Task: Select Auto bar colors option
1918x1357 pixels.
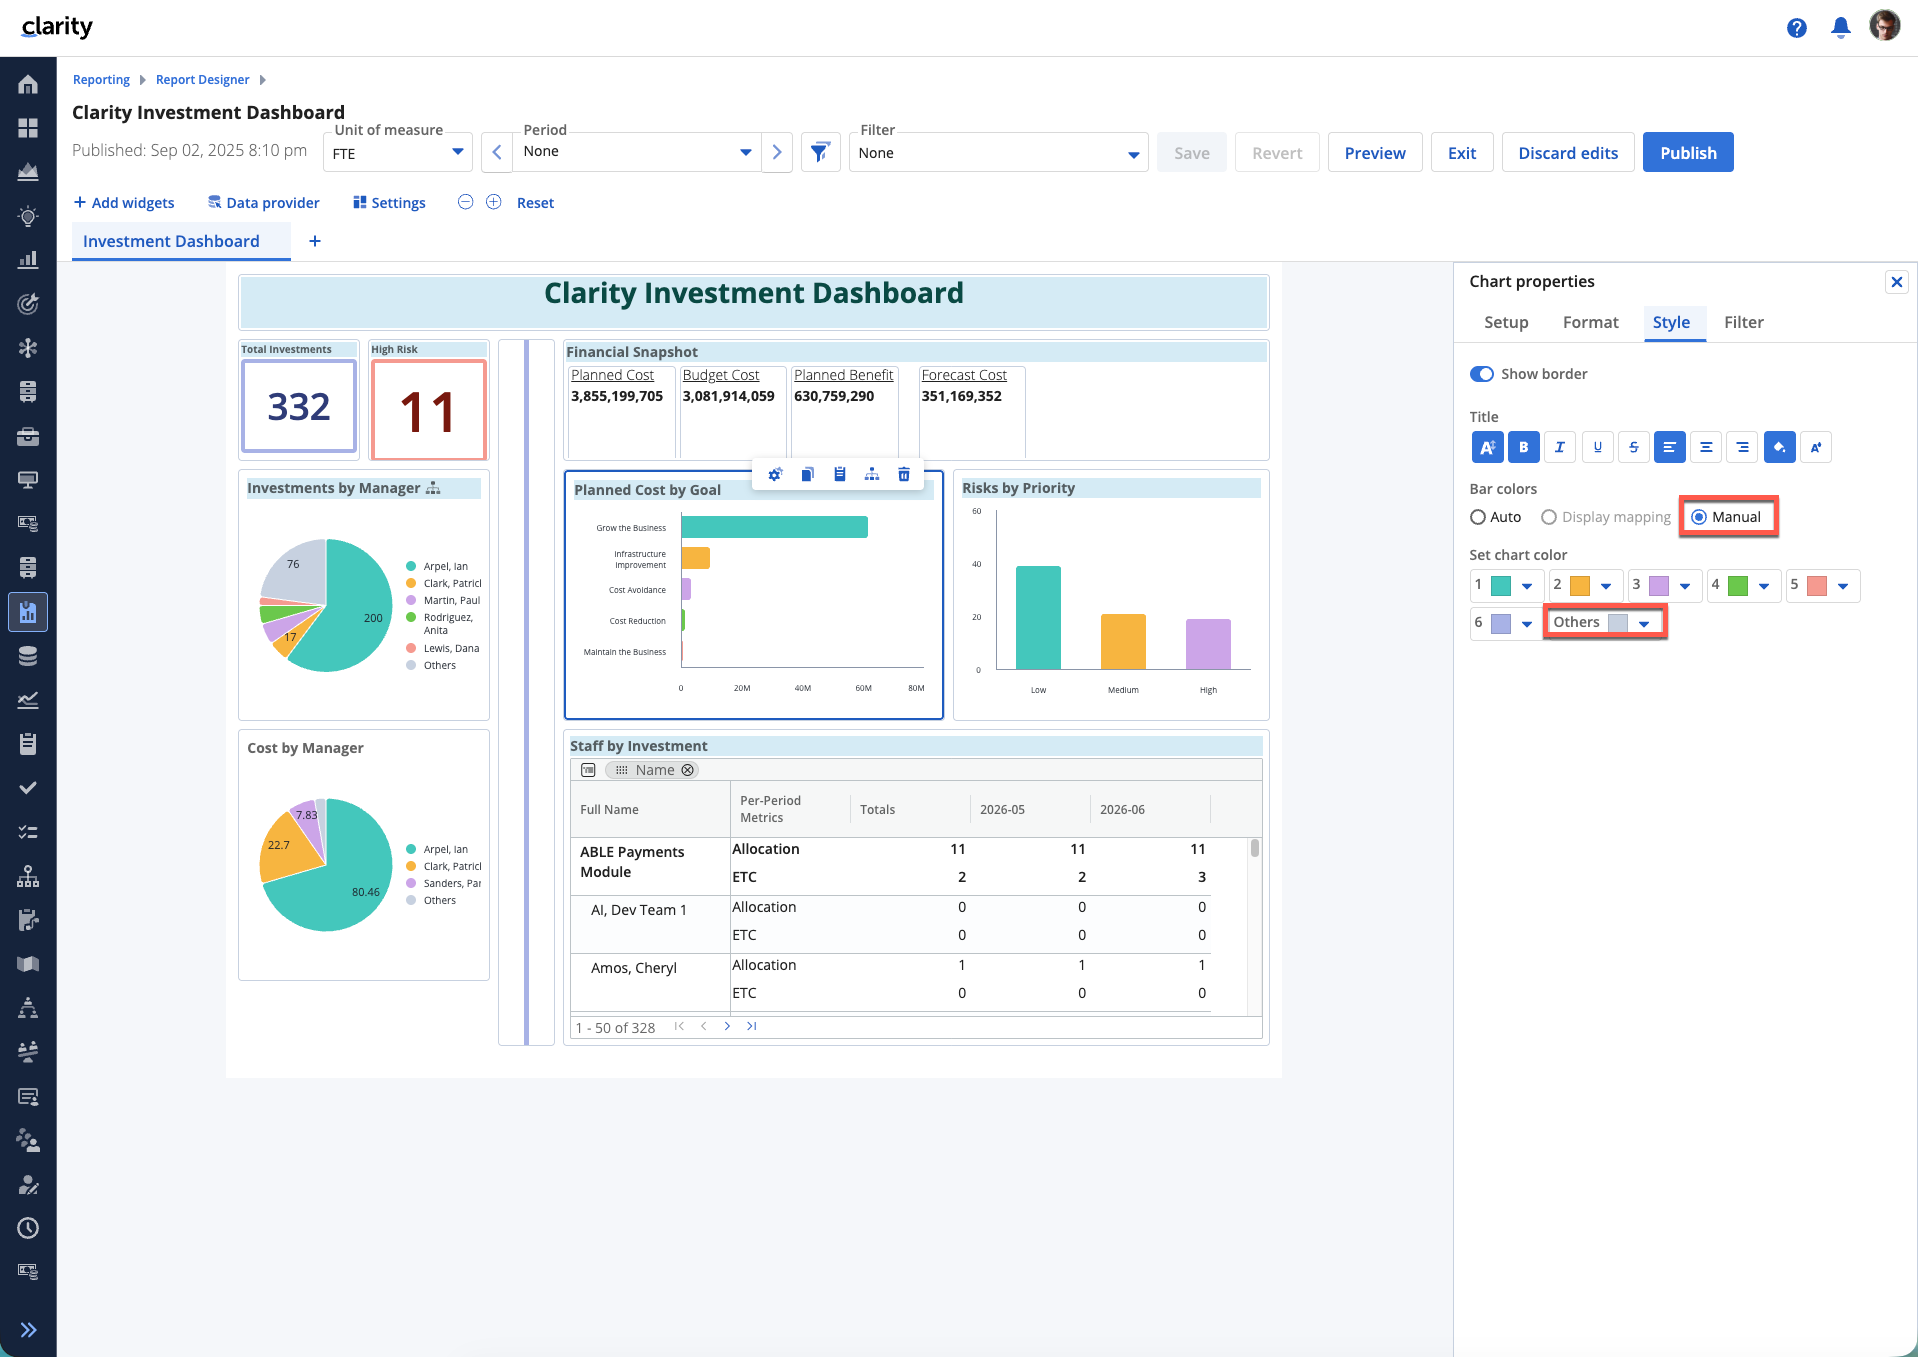Action: click(1477, 517)
